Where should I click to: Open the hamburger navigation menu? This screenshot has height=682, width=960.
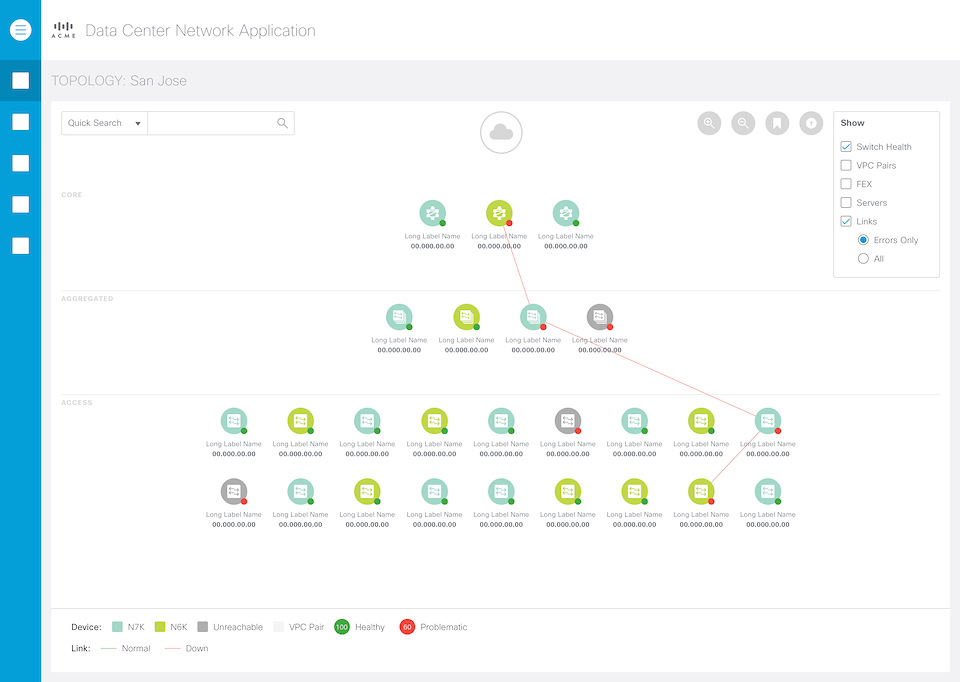21,30
